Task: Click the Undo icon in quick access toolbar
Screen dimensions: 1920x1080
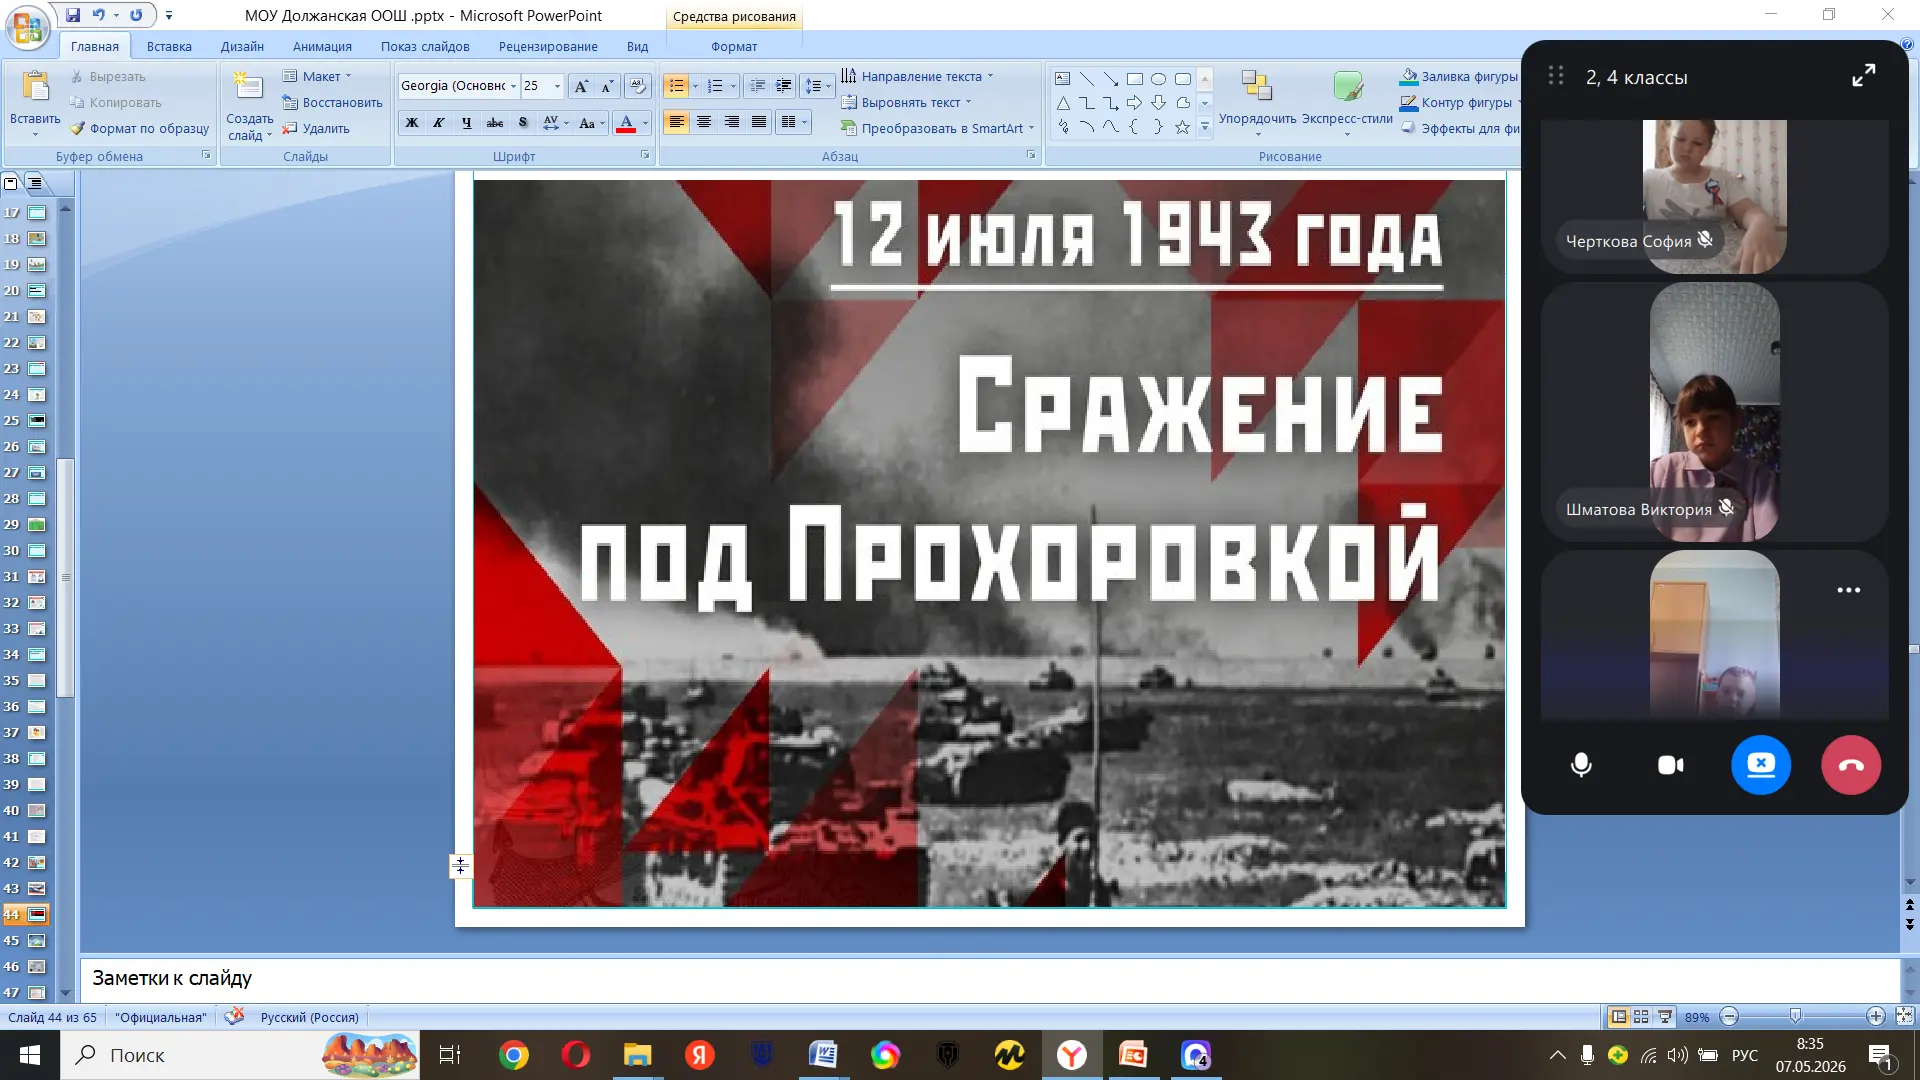Action: 98,15
